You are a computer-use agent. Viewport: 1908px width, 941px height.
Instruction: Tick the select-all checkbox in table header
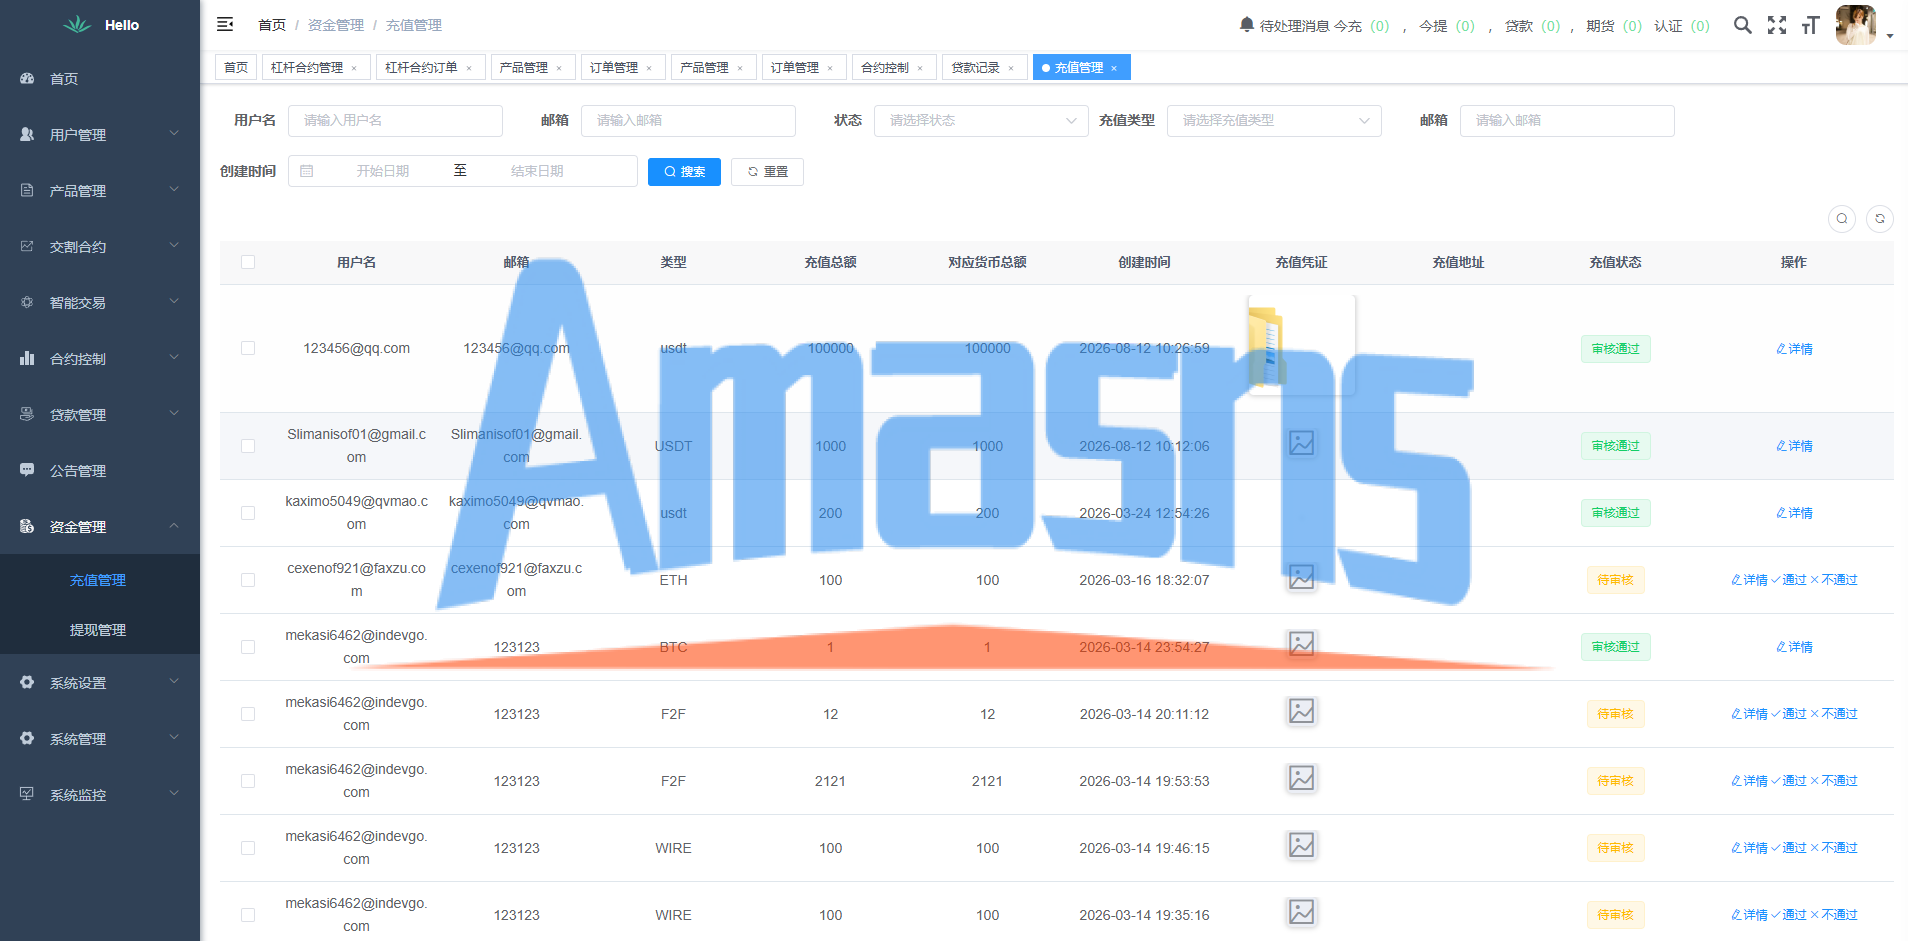pos(248,262)
